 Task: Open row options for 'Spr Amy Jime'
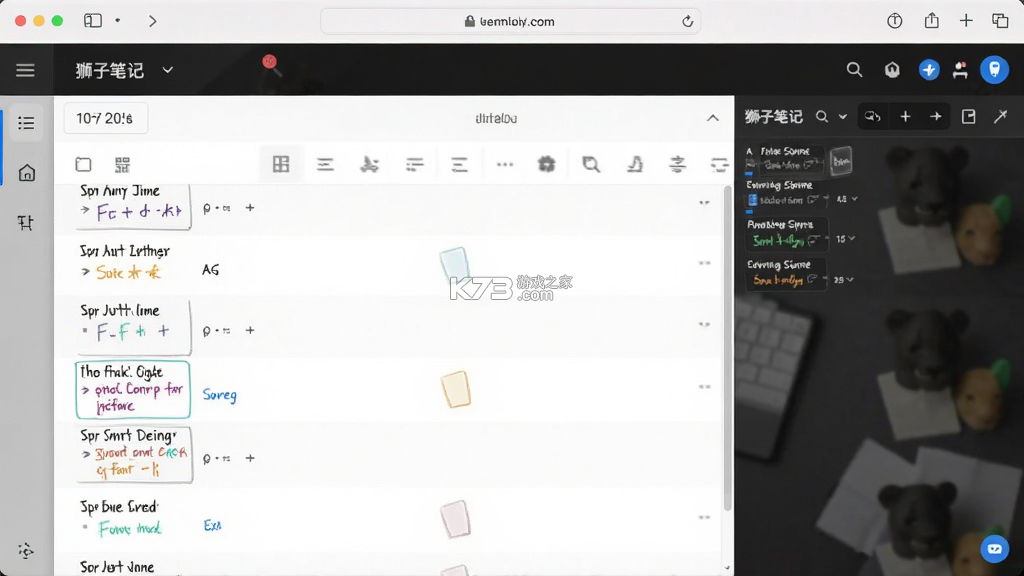[704, 202]
